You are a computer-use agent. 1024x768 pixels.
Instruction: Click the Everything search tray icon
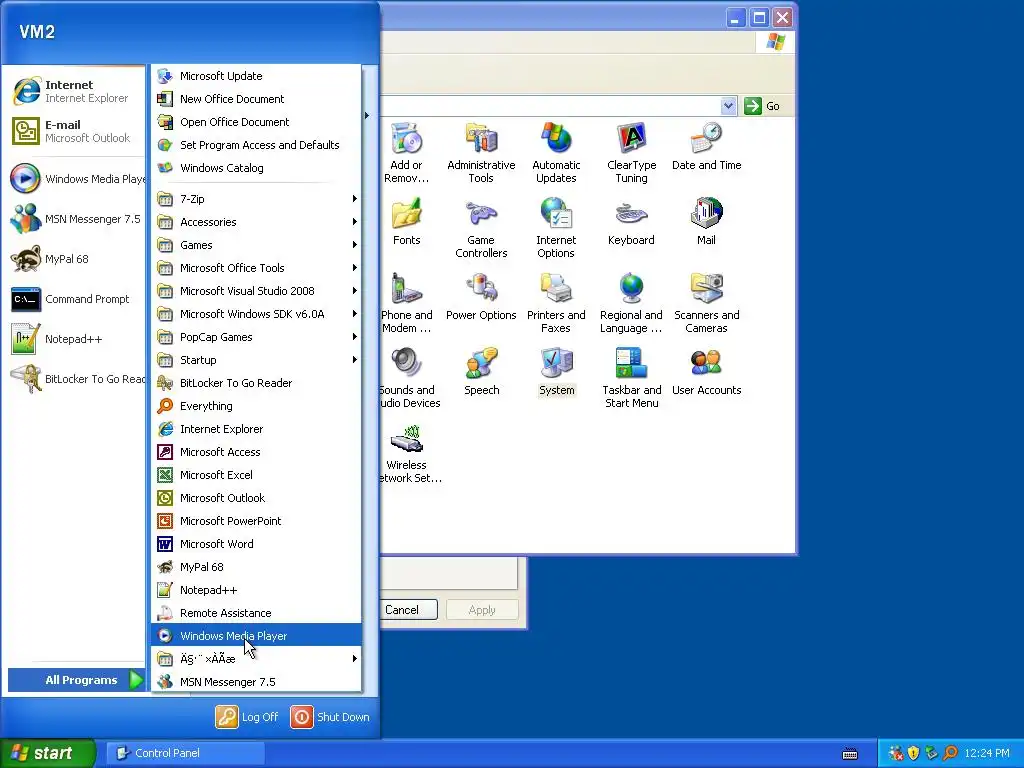click(950, 753)
